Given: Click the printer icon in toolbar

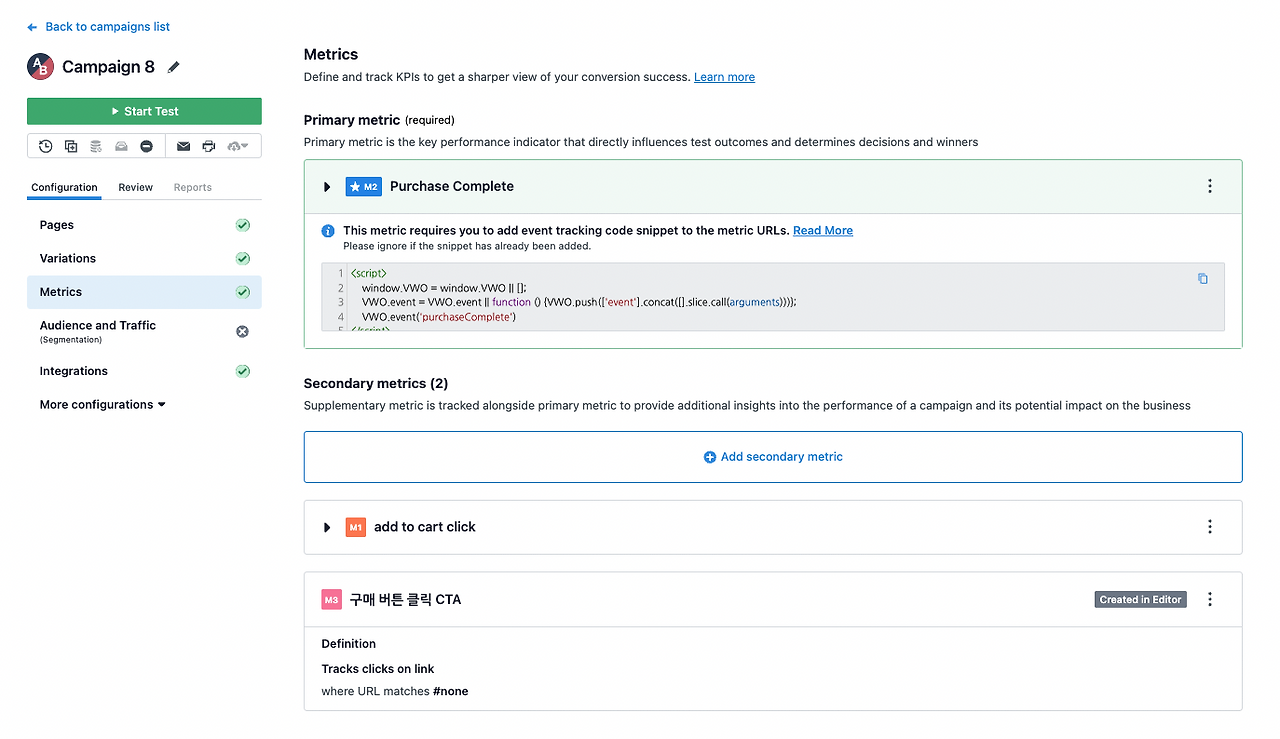Looking at the screenshot, I should point(208,146).
